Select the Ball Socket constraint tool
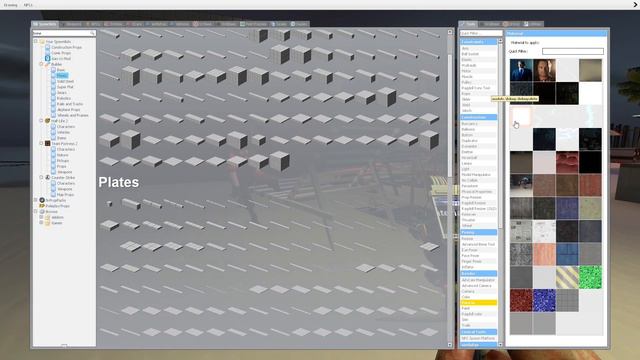 click(x=478, y=54)
